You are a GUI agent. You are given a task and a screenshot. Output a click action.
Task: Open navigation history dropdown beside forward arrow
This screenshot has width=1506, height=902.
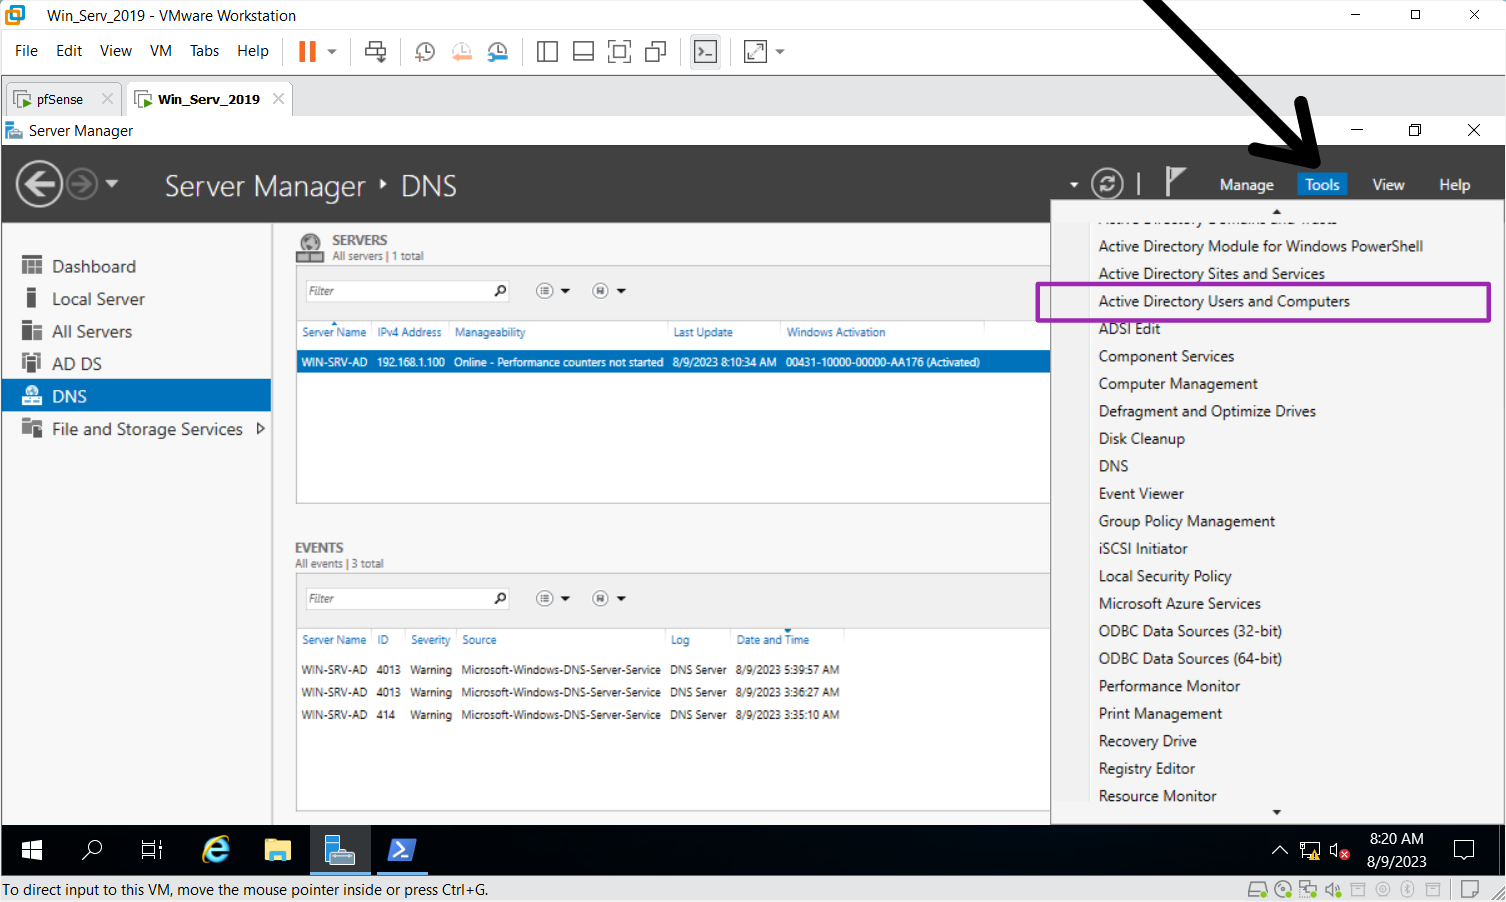click(x=112, y=184)
